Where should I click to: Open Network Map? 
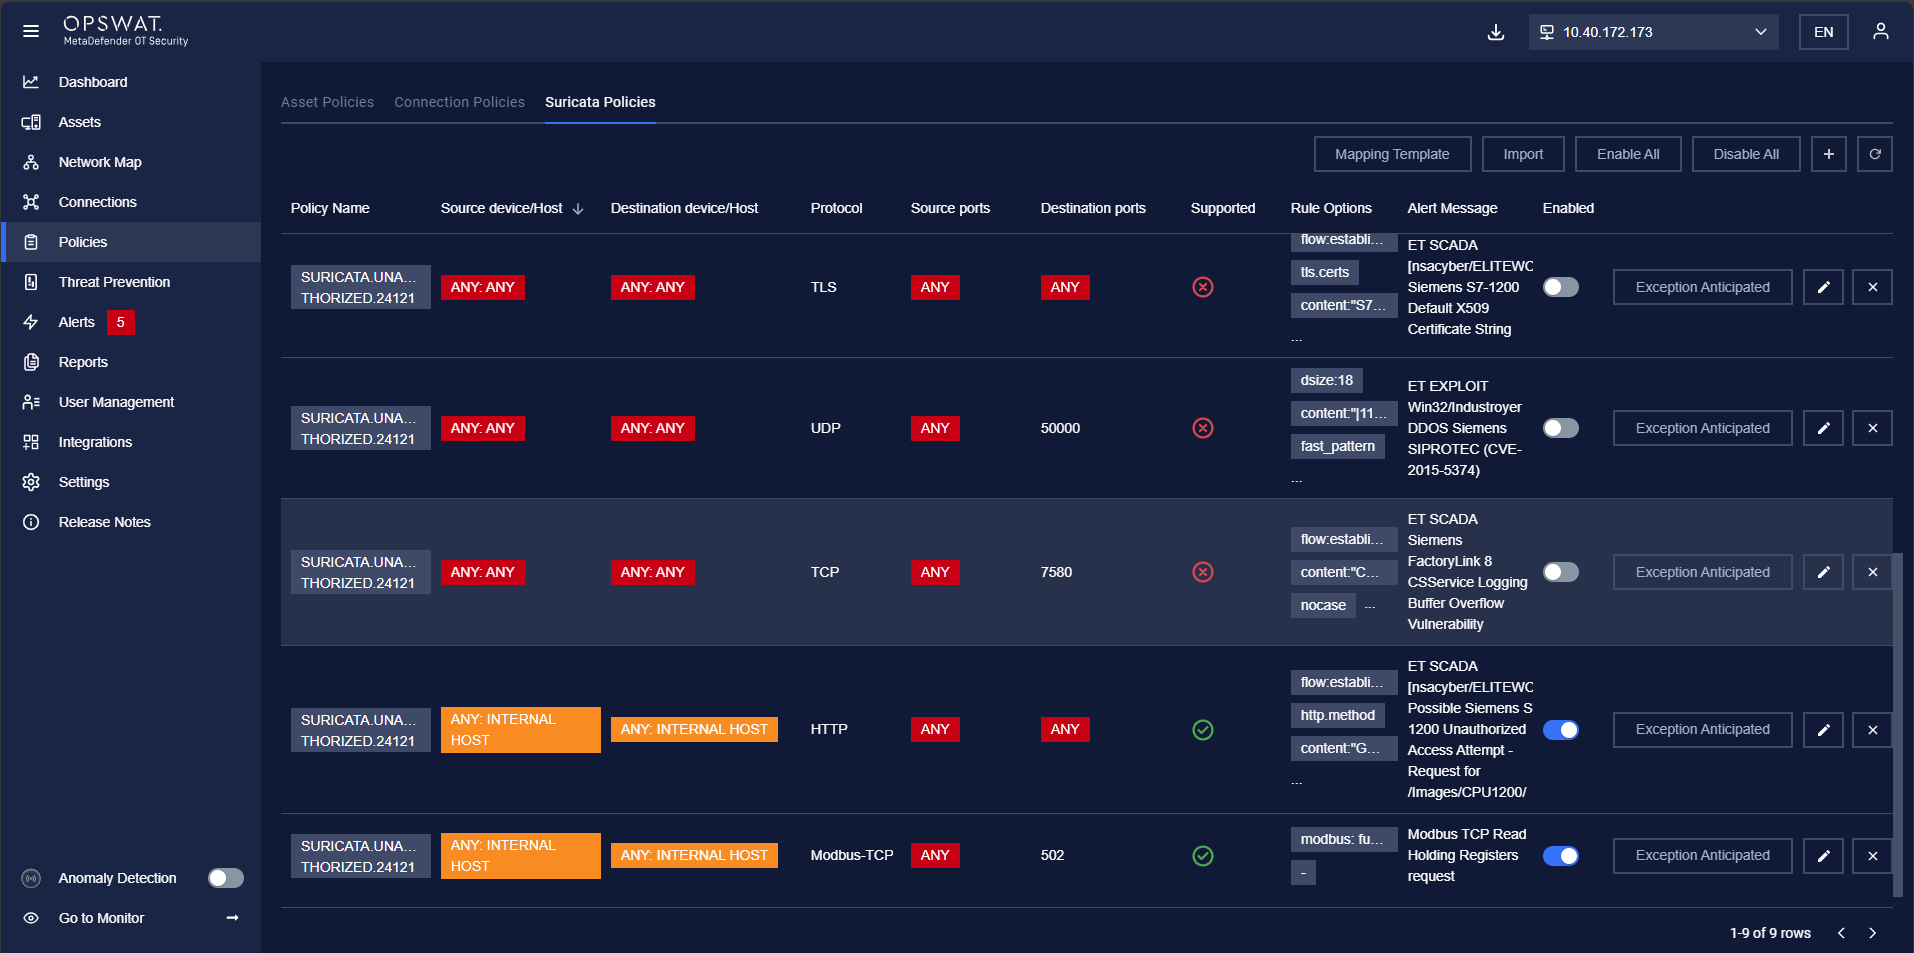(x=100, y=162)
